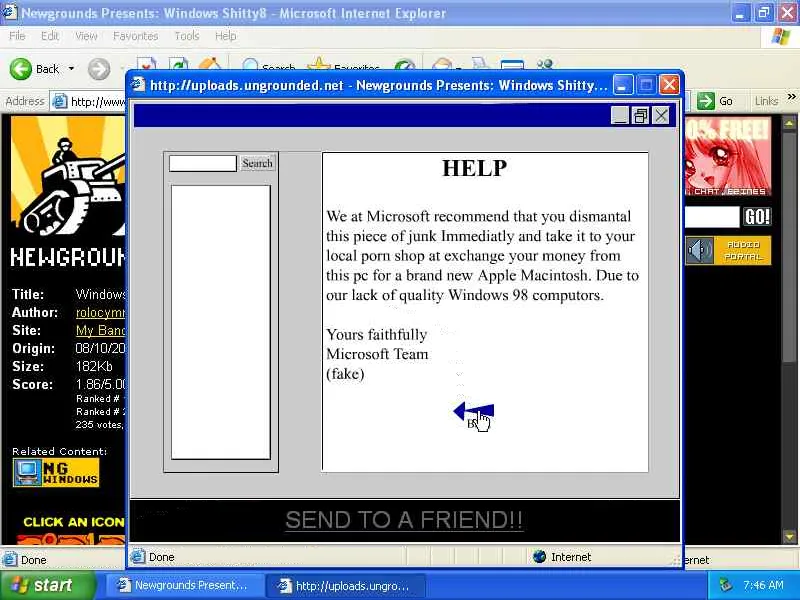Click the page icon in IE address bar
Image resolution: width=800 pixels, height=600 pixels.
click(60, 101)
